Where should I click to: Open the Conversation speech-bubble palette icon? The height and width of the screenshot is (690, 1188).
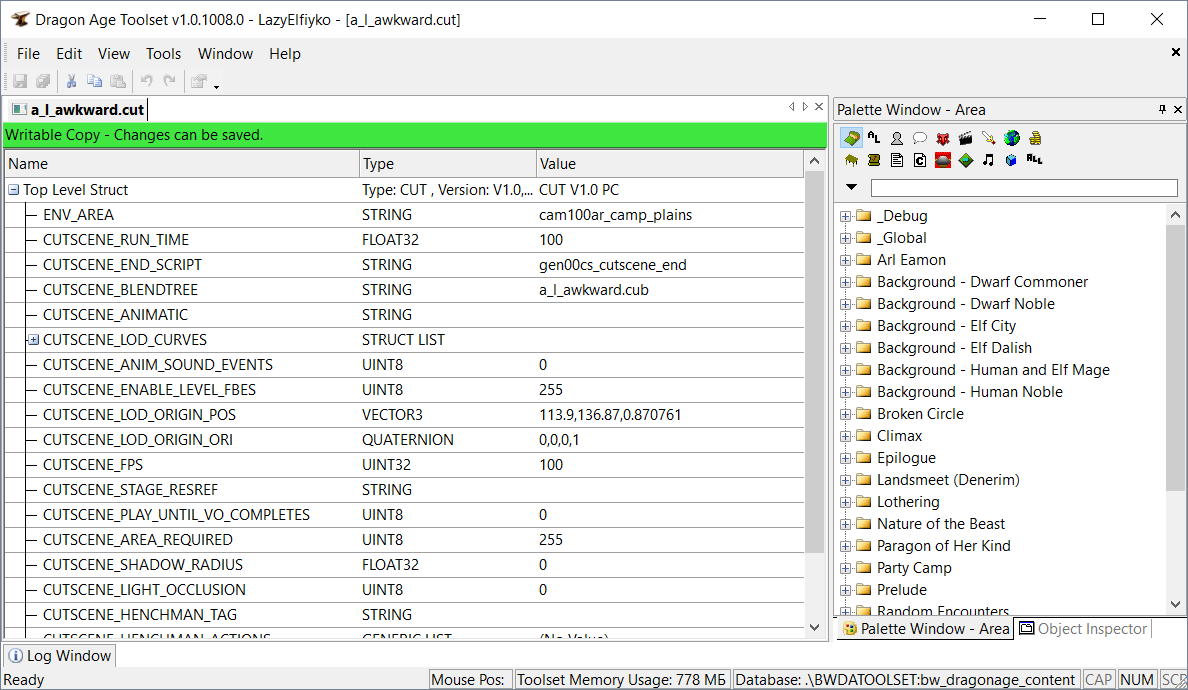pos(920,138)
